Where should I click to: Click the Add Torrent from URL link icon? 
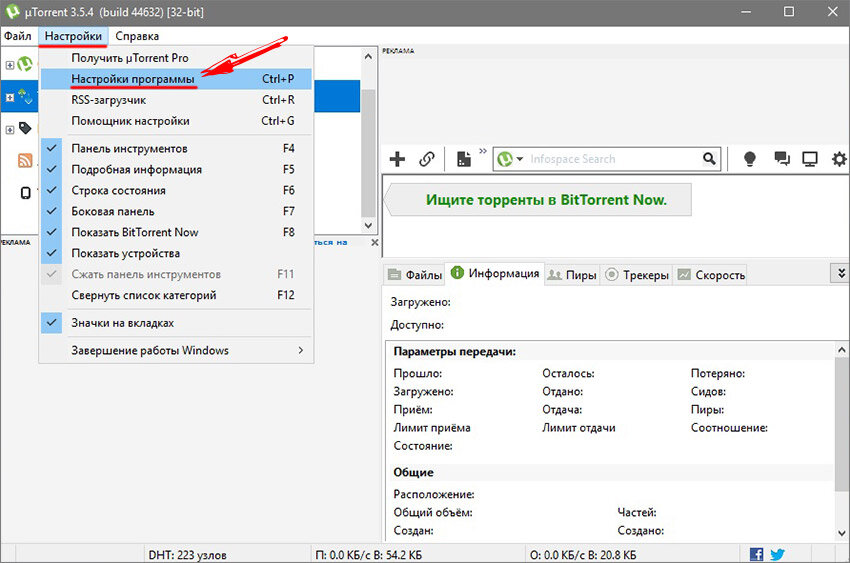point(427,159)
